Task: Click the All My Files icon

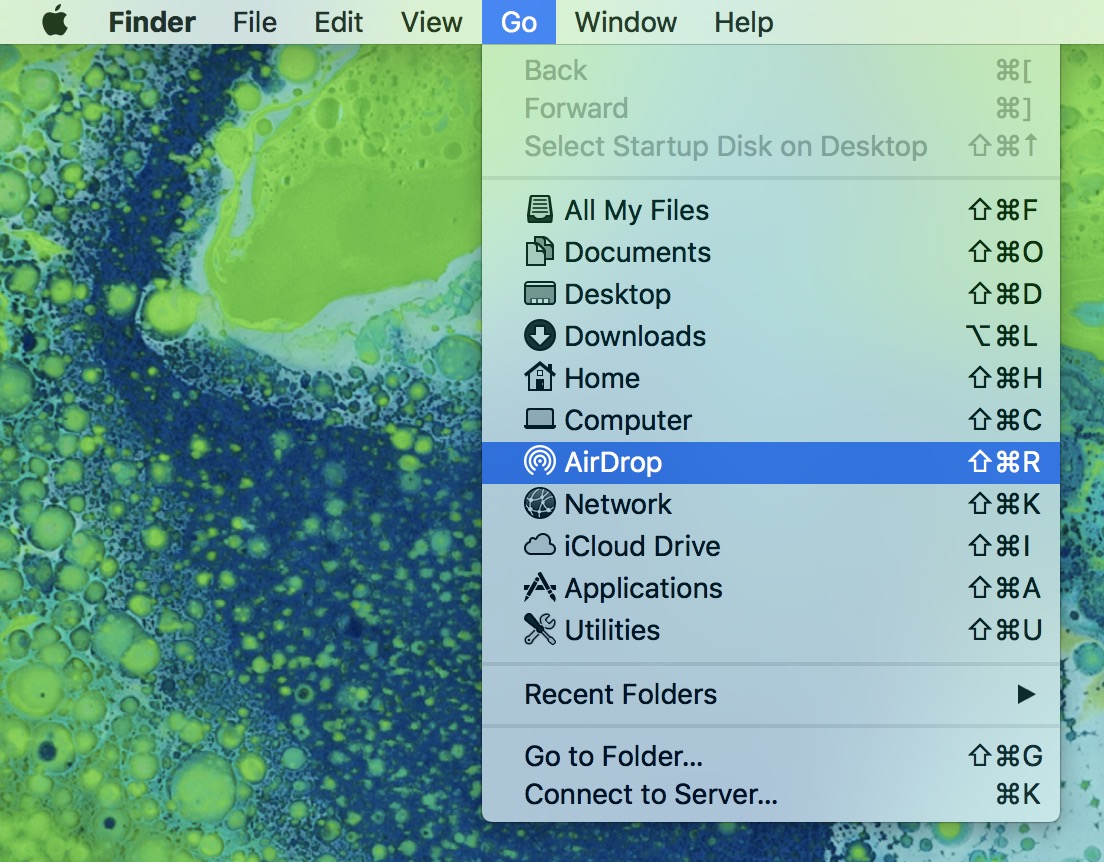Action: 539,210
